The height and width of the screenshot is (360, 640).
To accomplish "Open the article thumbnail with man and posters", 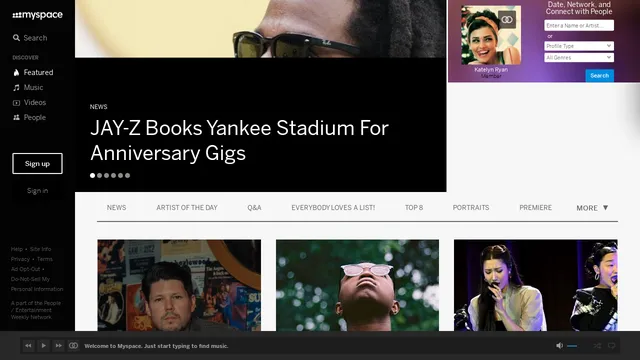I will point(179,285).
